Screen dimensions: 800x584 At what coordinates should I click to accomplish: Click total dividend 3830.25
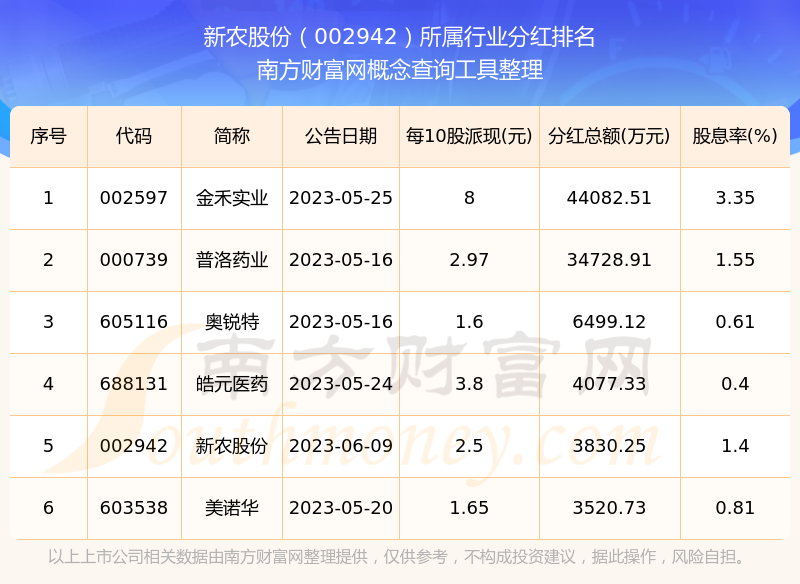[609, 446]
